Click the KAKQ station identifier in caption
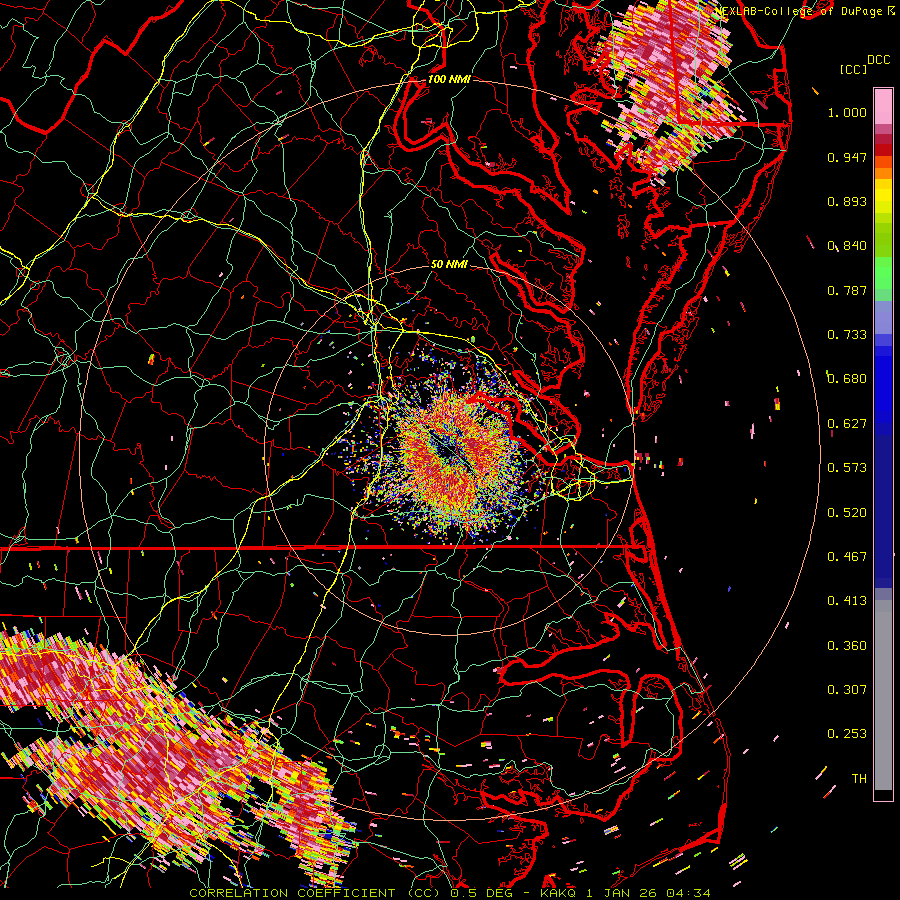Image resolution: width=900 pixels, height=900 pixels. [560, 893]
